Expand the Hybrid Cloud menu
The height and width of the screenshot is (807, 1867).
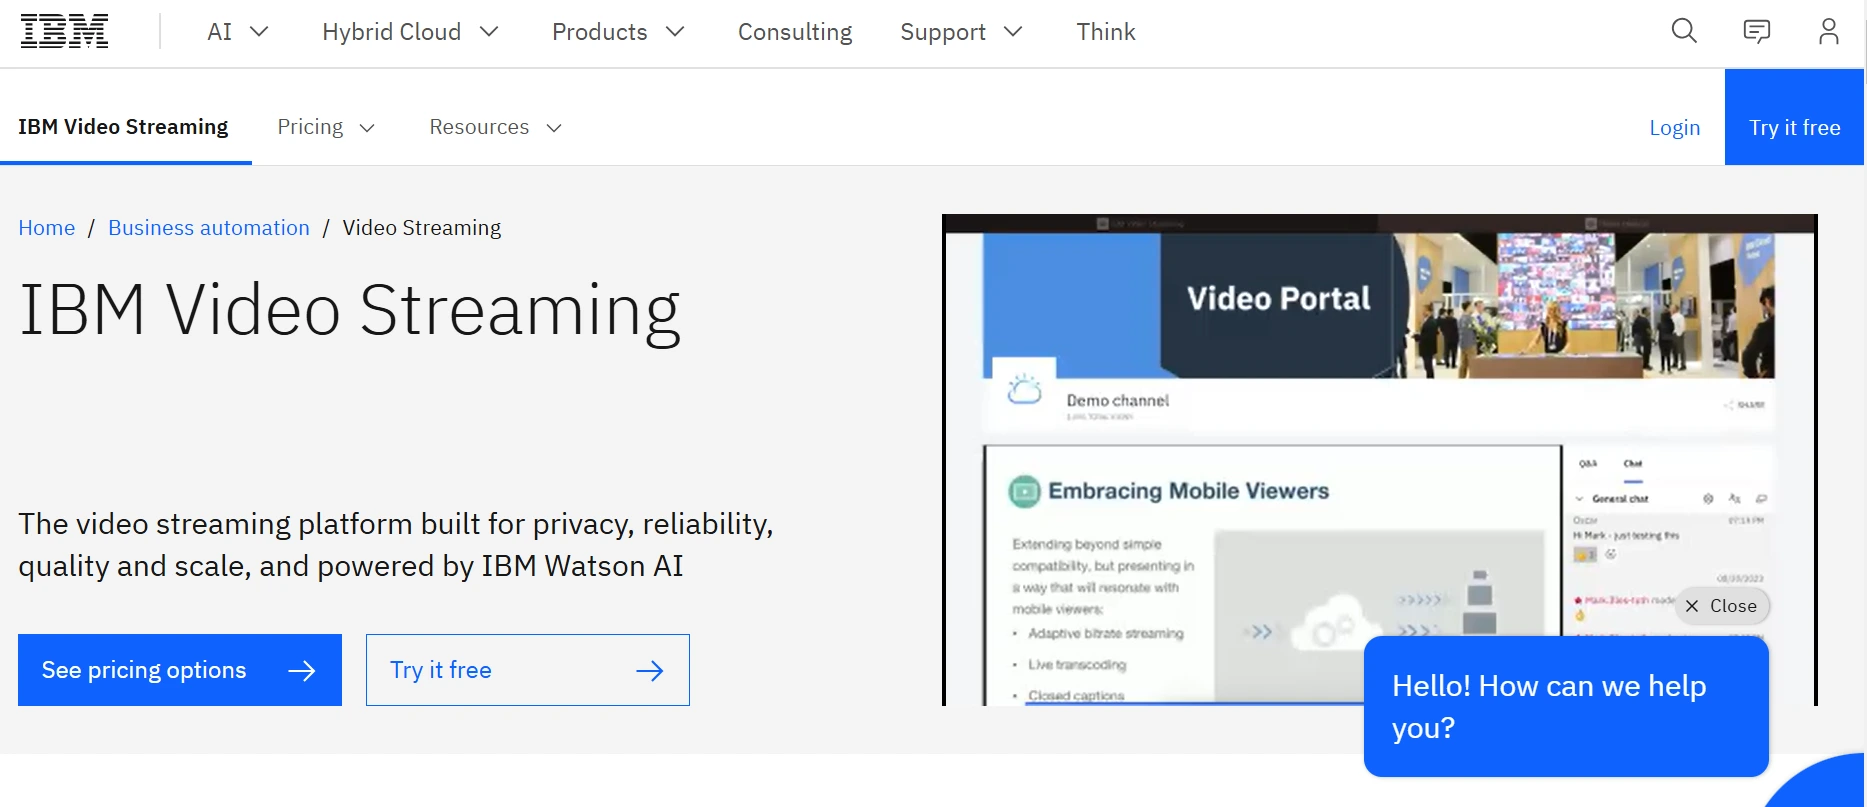(x=410, y=32)
